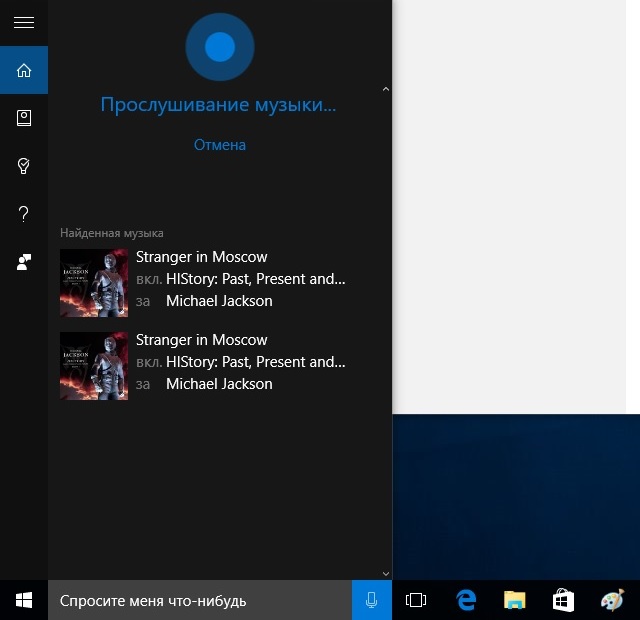Image resolution: width=640 pixels, height=620 pixels.
Task: Open File Explorer from taskbar
Action: coord(514,600)
